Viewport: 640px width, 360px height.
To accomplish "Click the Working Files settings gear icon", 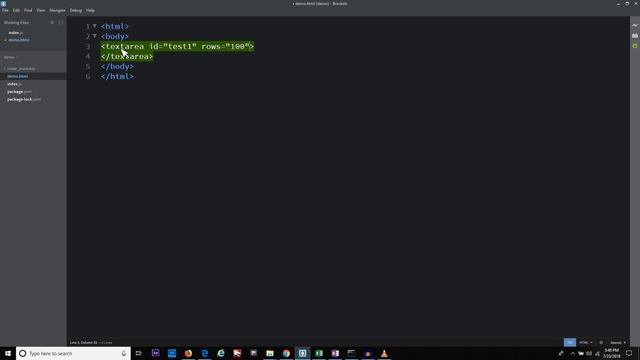I will (52, 22).
